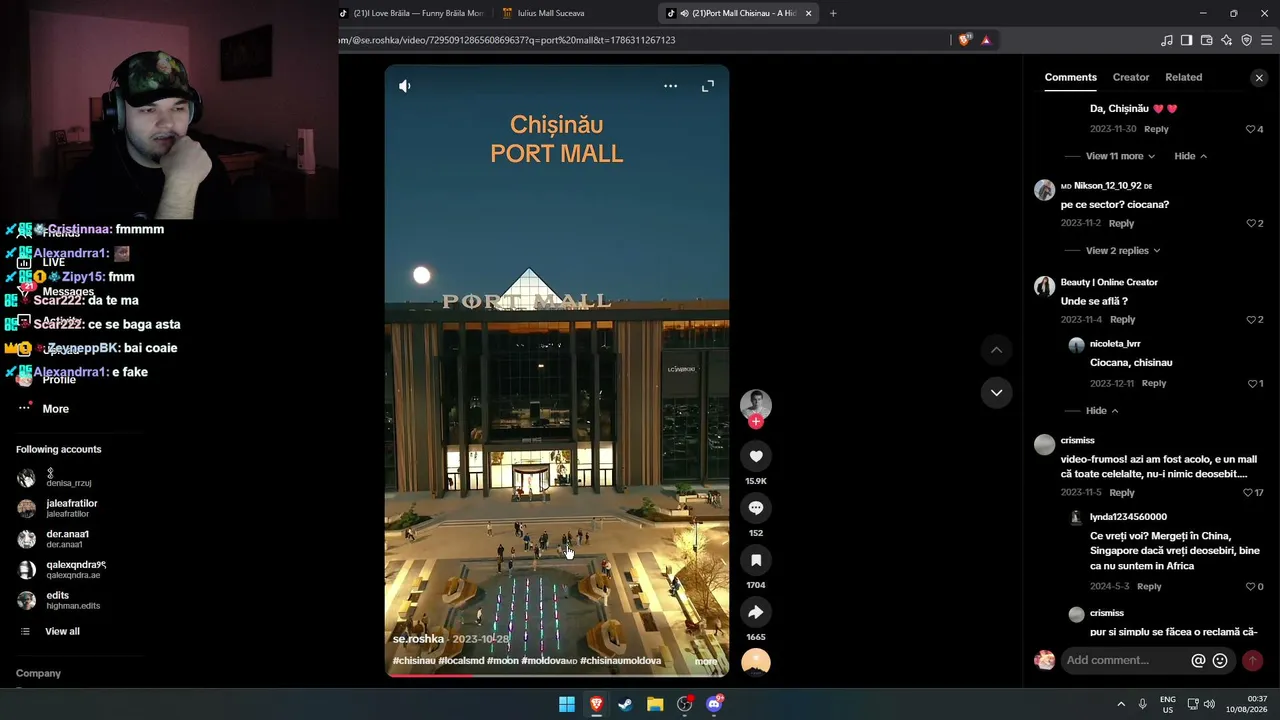
Task: Open the se.roshka creator avatar
Action: click(x=755, y=404)
